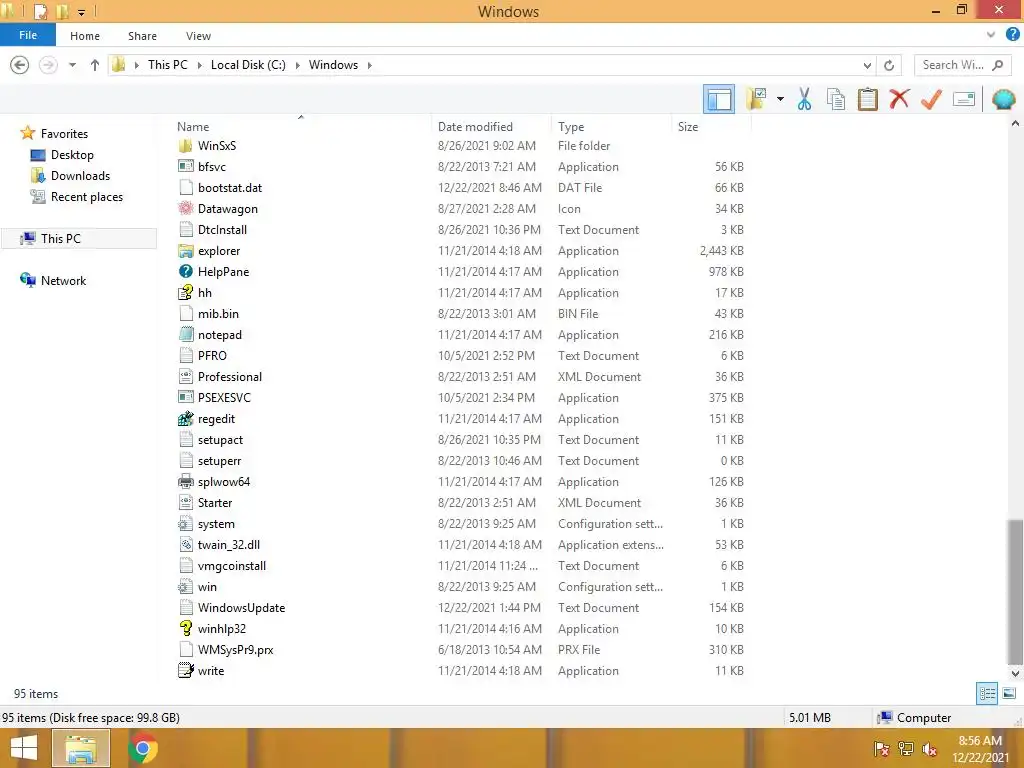Viewport: 1024px width, 768px height.
Task: Click the quick access new document icon
Action: [x=40, y=11]
